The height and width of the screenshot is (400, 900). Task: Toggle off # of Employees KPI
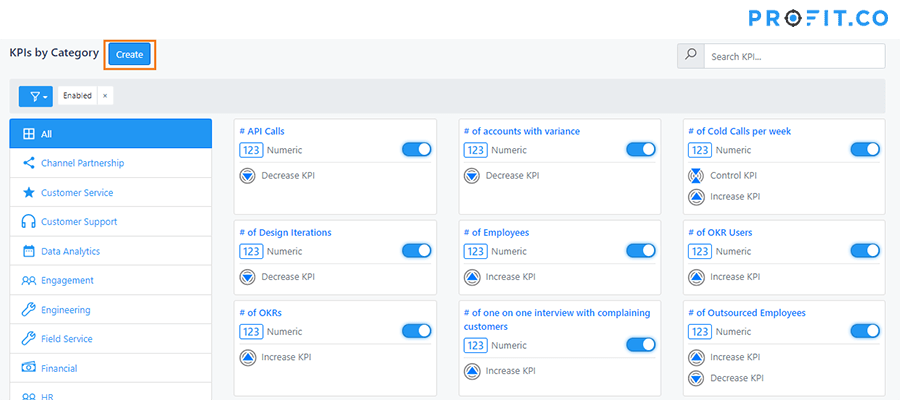click(x=640, y=251)
